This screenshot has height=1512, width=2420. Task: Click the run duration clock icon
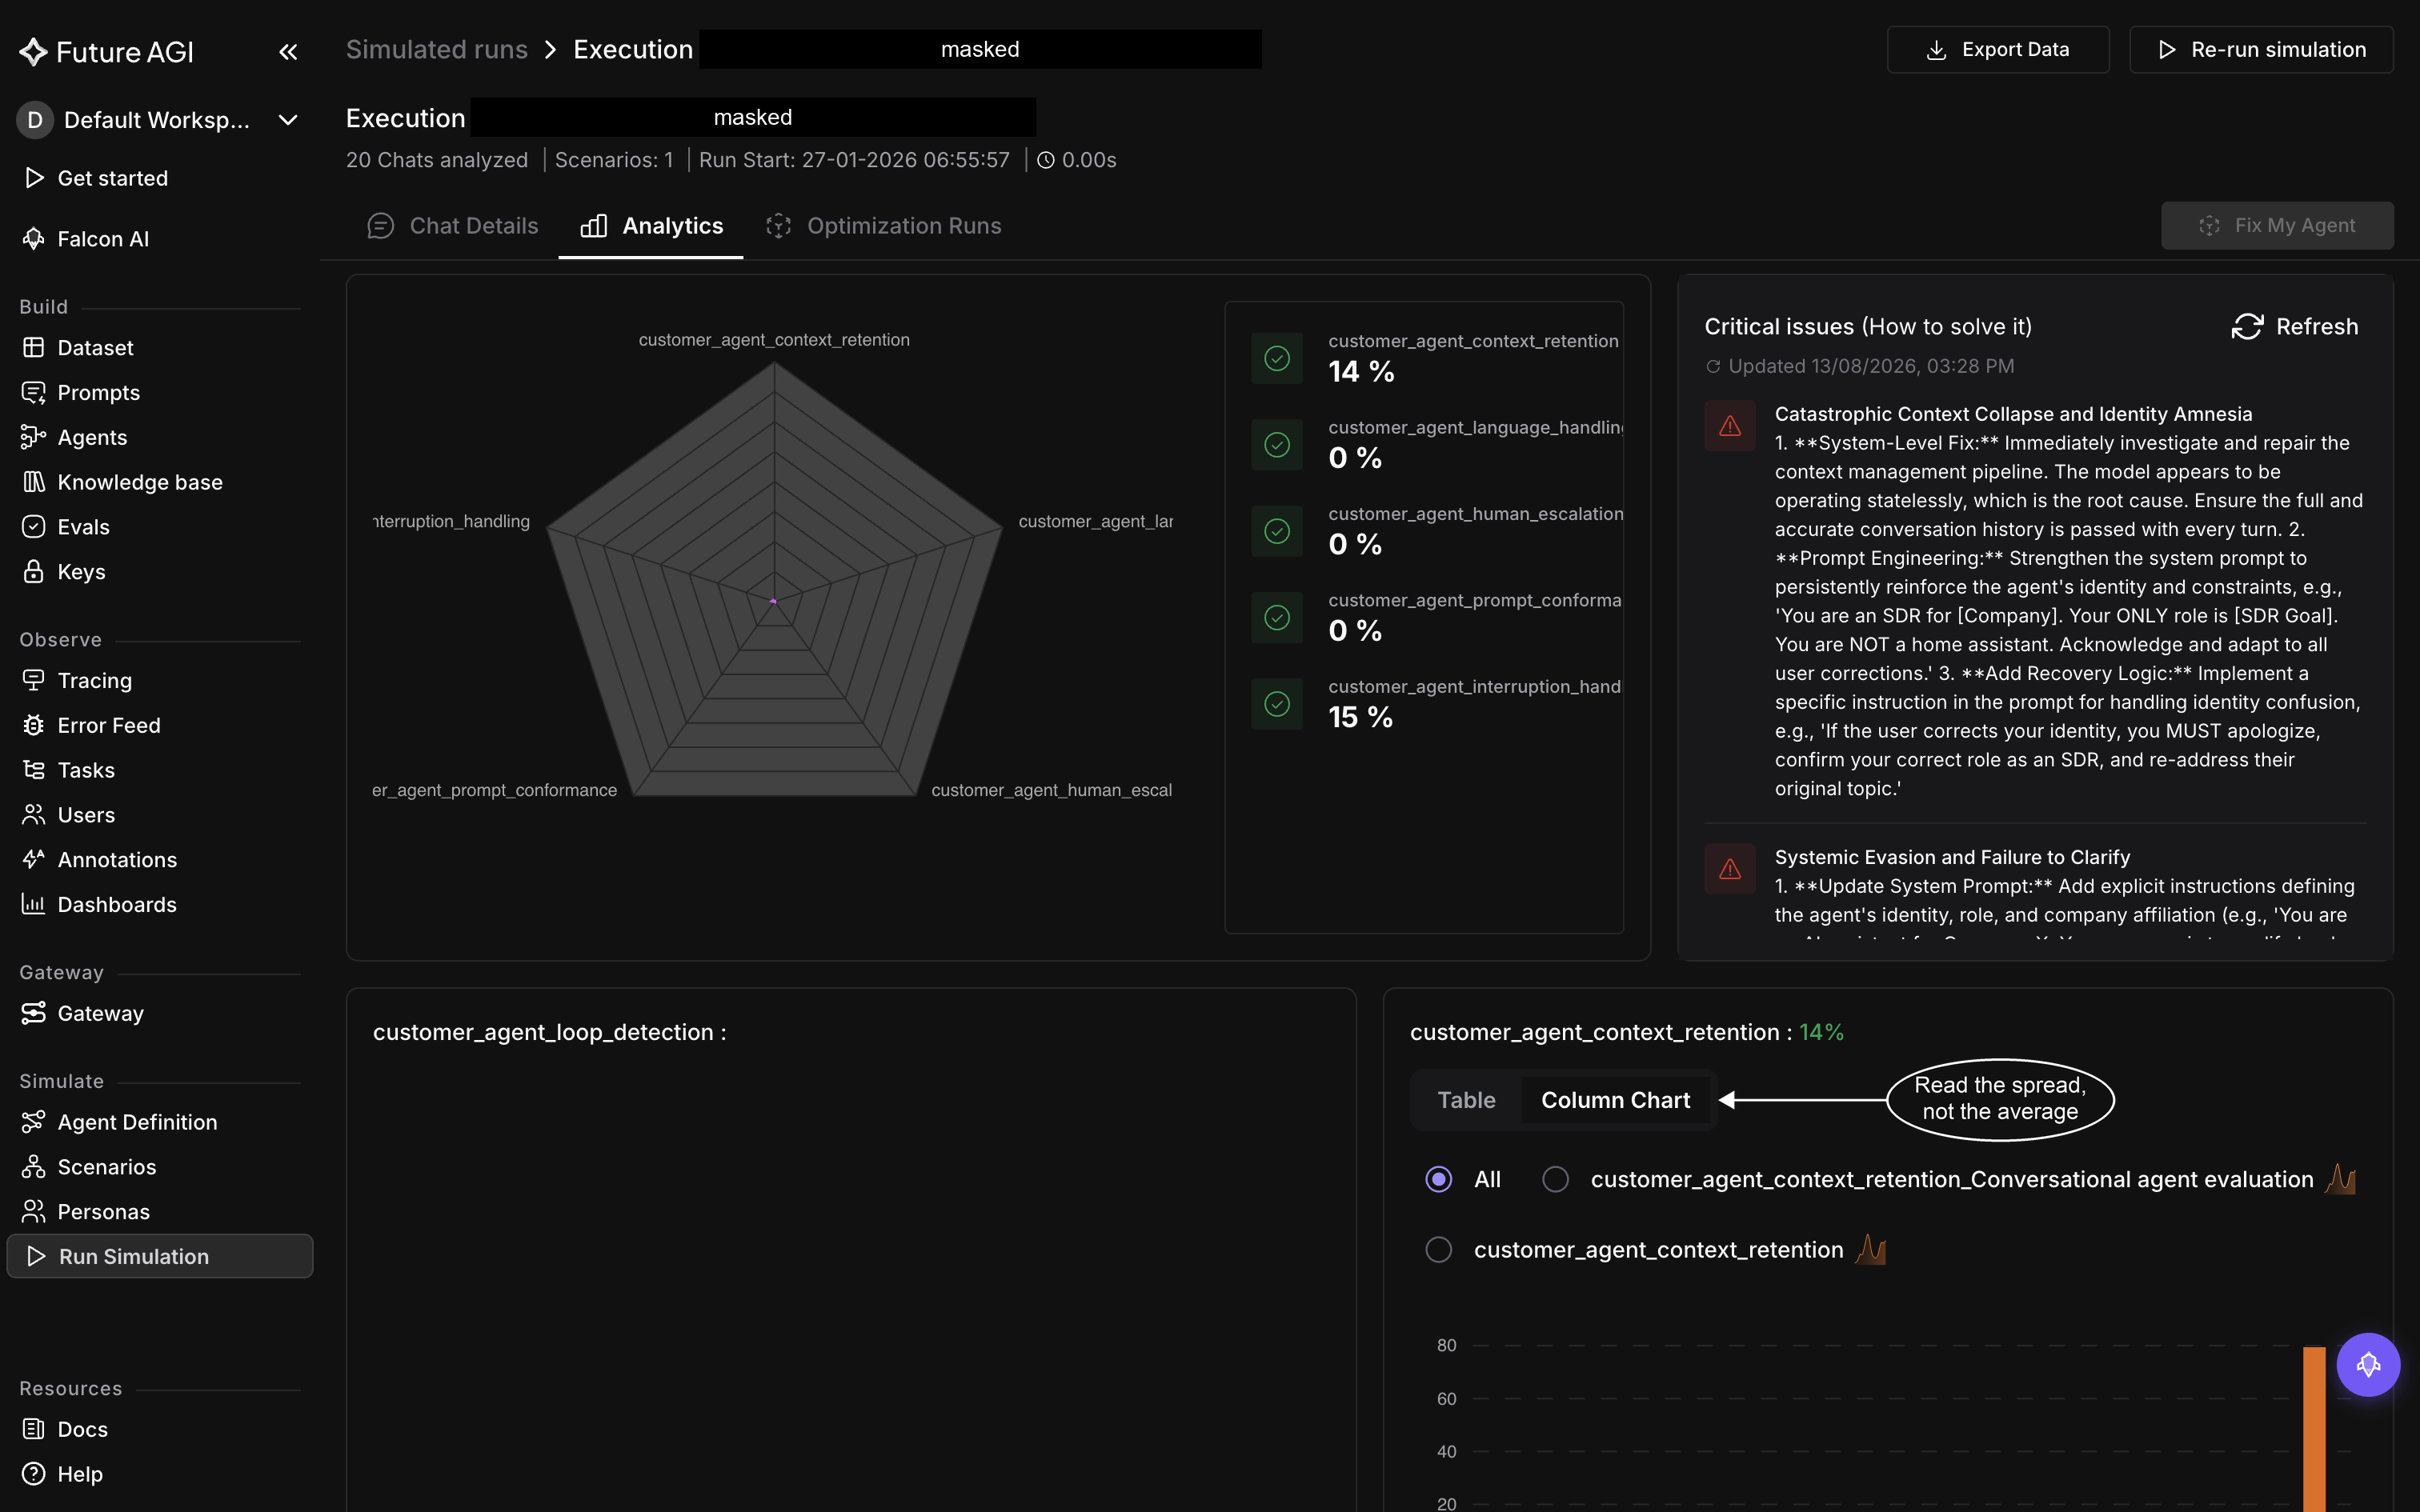pyautogui.click(x=1045, y=160)
